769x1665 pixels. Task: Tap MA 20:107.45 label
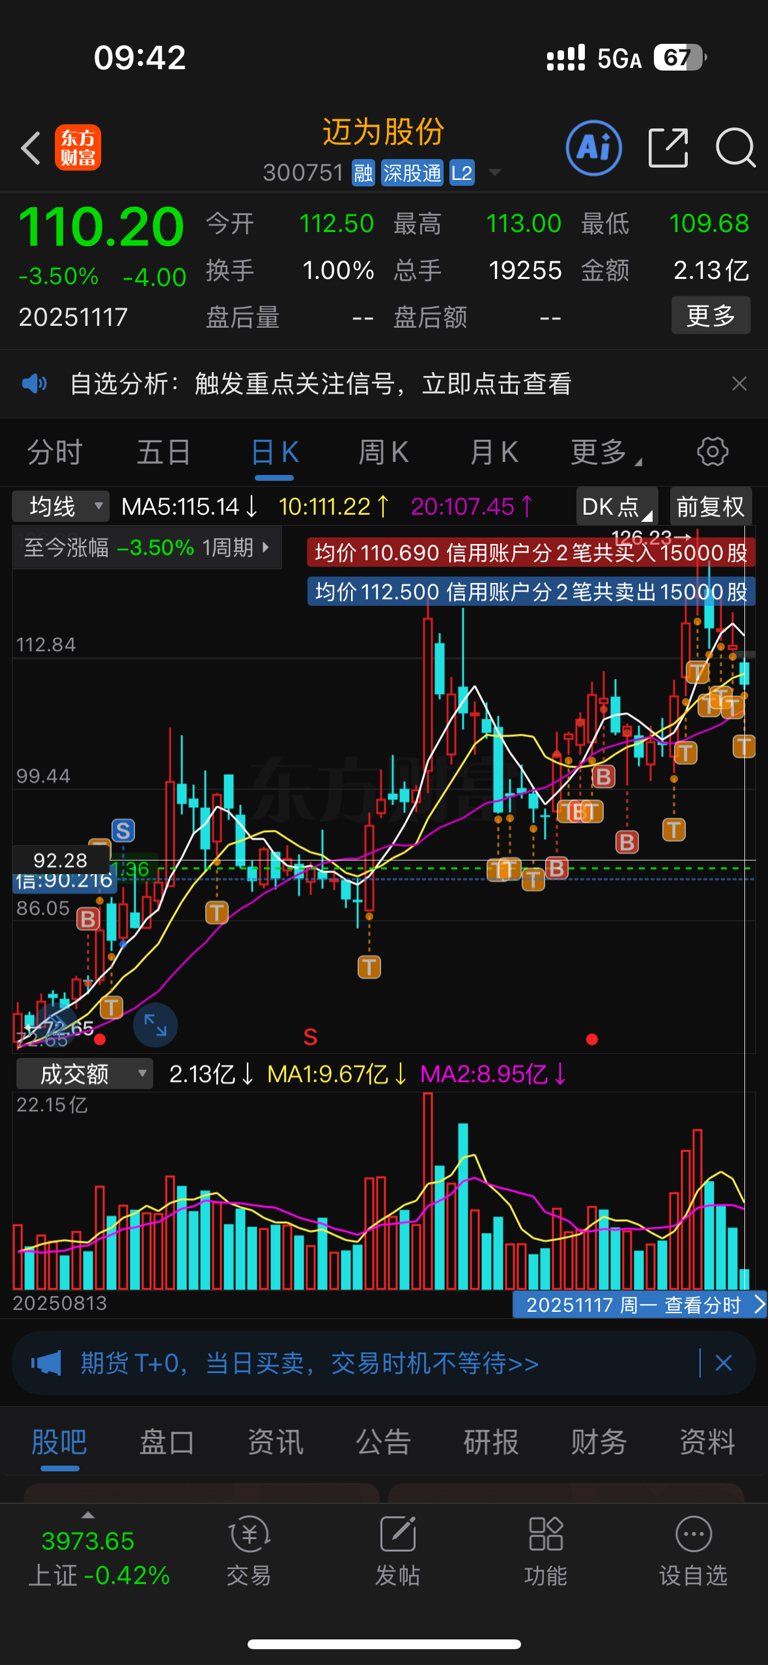pyautogui.click(x=472, y=507)
